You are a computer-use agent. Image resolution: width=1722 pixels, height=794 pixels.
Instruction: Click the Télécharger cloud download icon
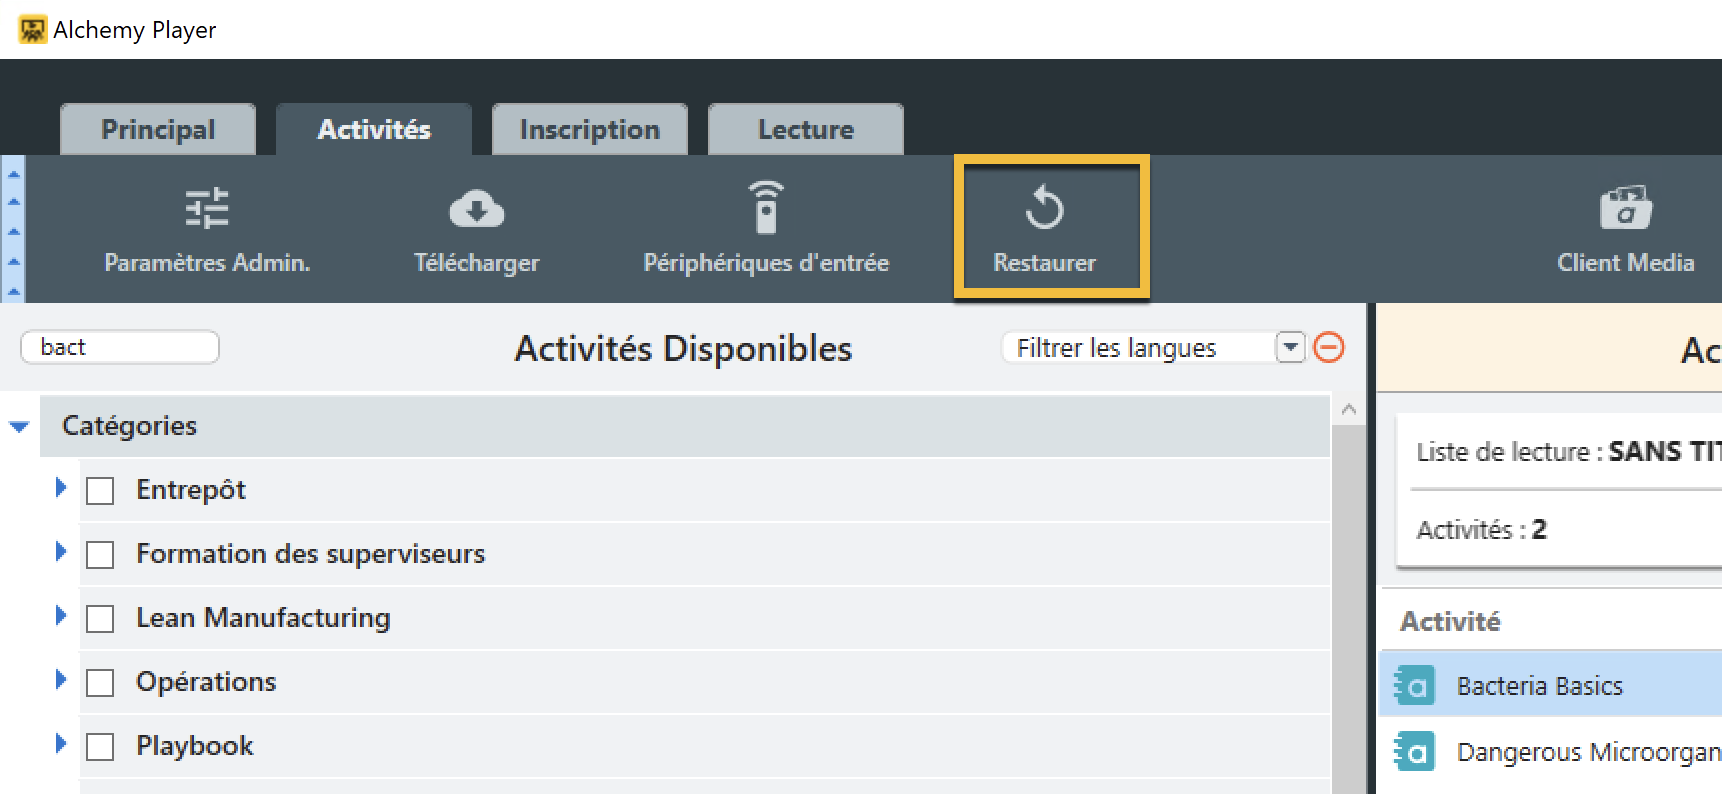(x=477, y=209)
